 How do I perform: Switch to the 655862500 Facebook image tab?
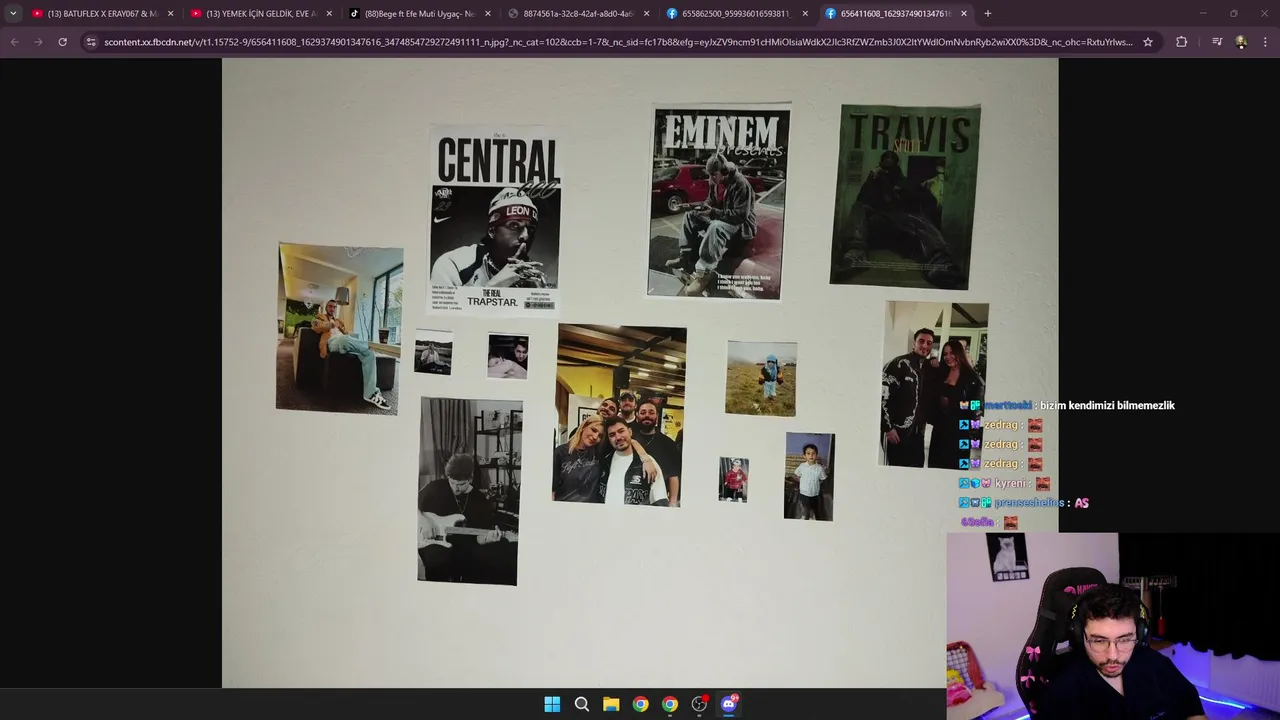(x=737, y=13)
